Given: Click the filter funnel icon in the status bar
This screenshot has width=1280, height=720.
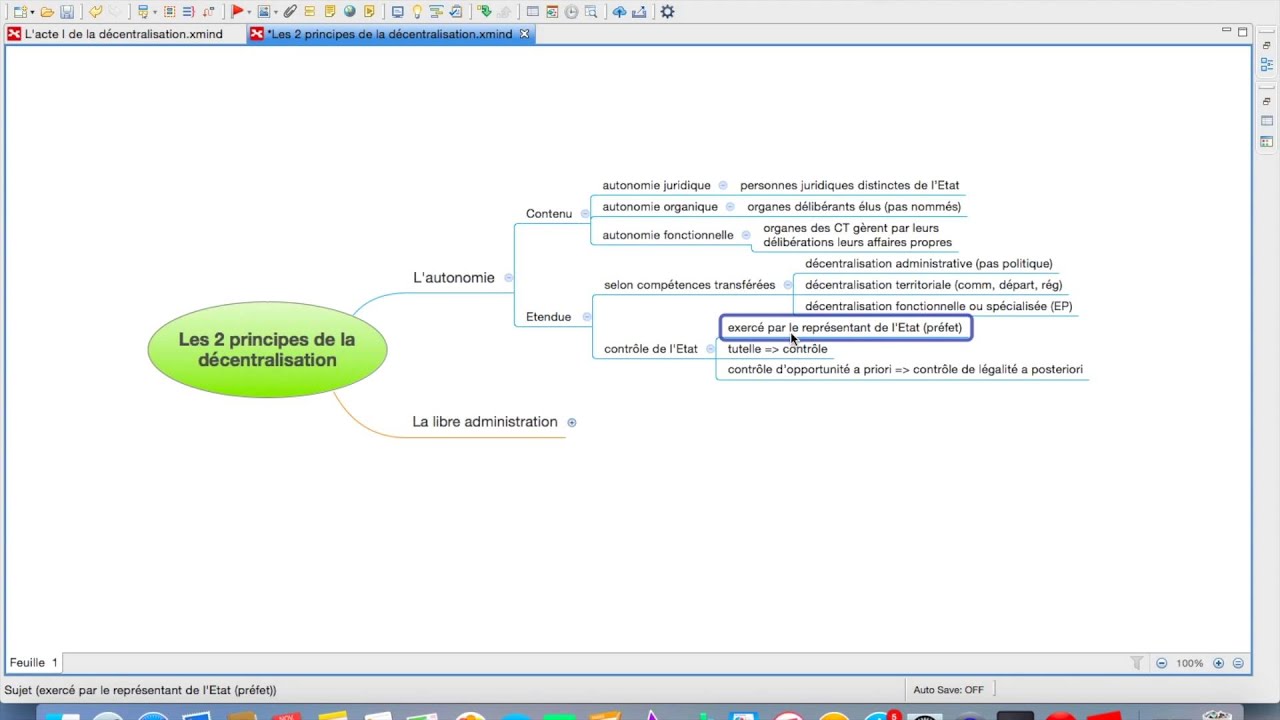Looking at the screenshot, I should tap(1137, 663).
